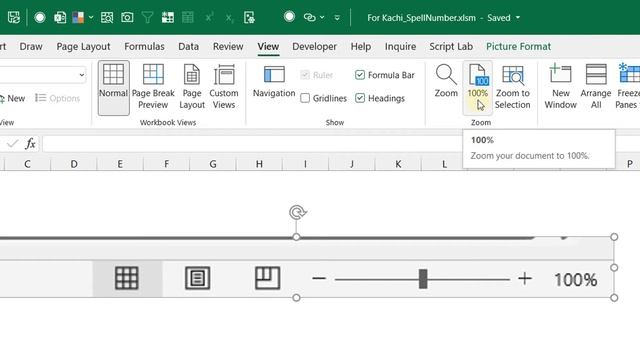Image resolution: width=640 pixels, height=360 pixels.
Task: Click the Page Break Preview icon in the picture
Action: [267, 278]
